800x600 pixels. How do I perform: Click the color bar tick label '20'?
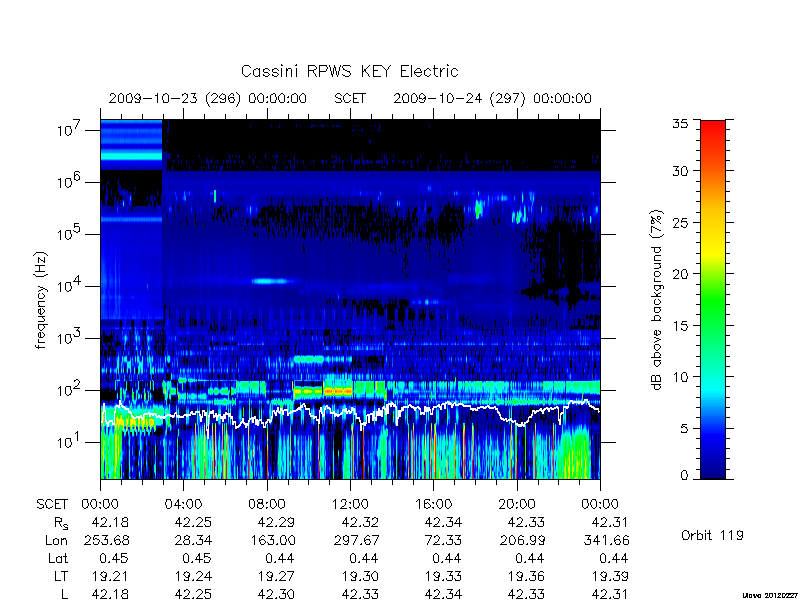(x=680, y=274)
